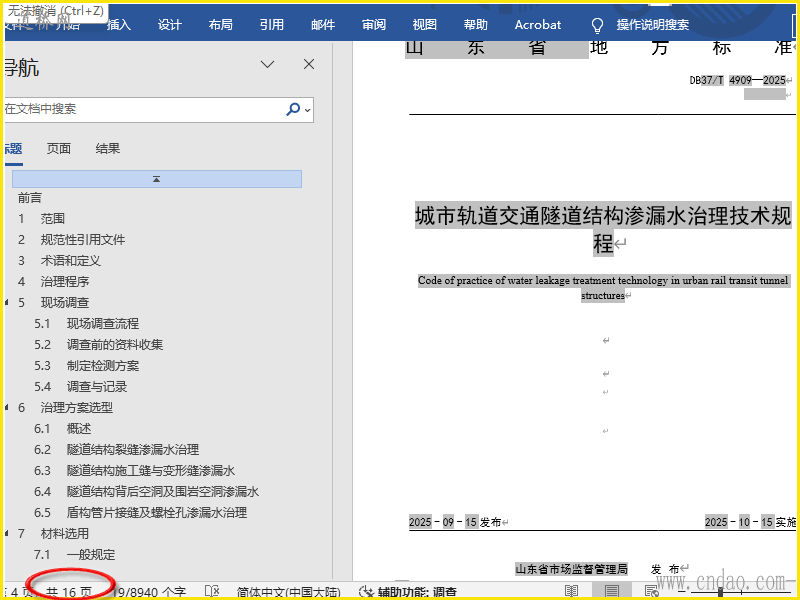This screenshot has width=800, height=600.
Task: Click the 2025-10-15 实施 date text
Action: [751, 522]
